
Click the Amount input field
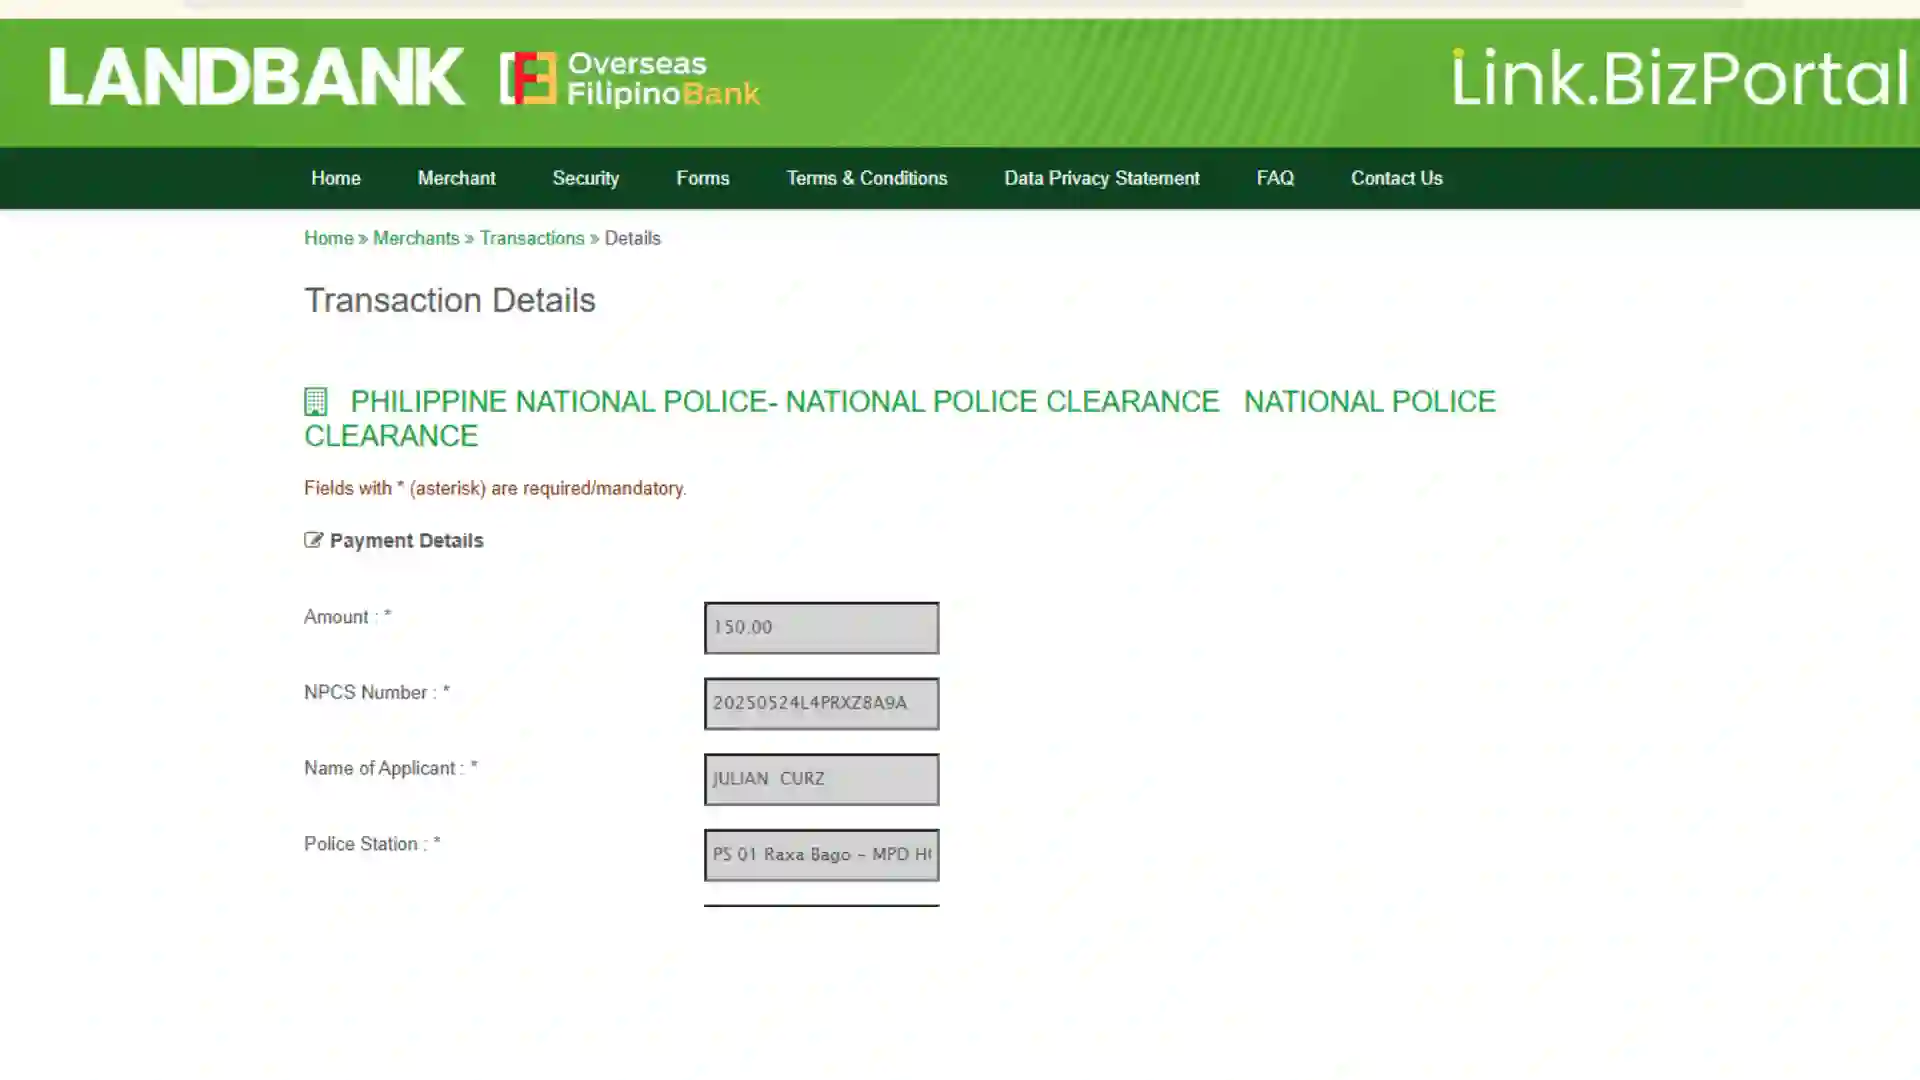821,628
